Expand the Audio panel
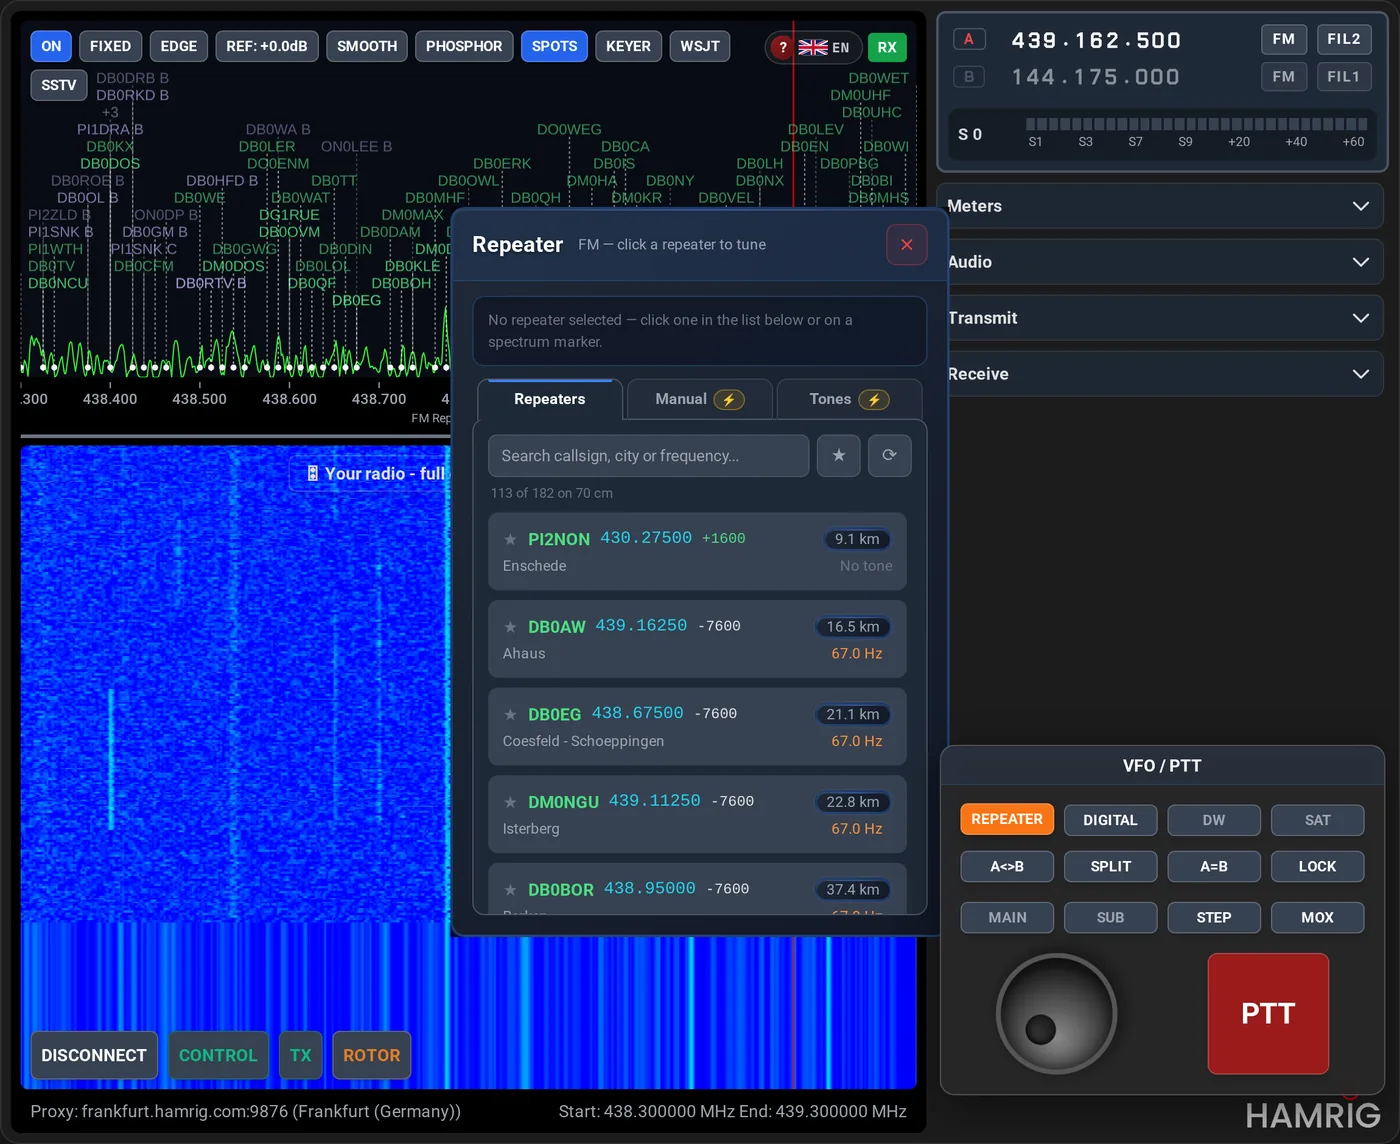The image size is (1400, 1144). coord(1160,262)
